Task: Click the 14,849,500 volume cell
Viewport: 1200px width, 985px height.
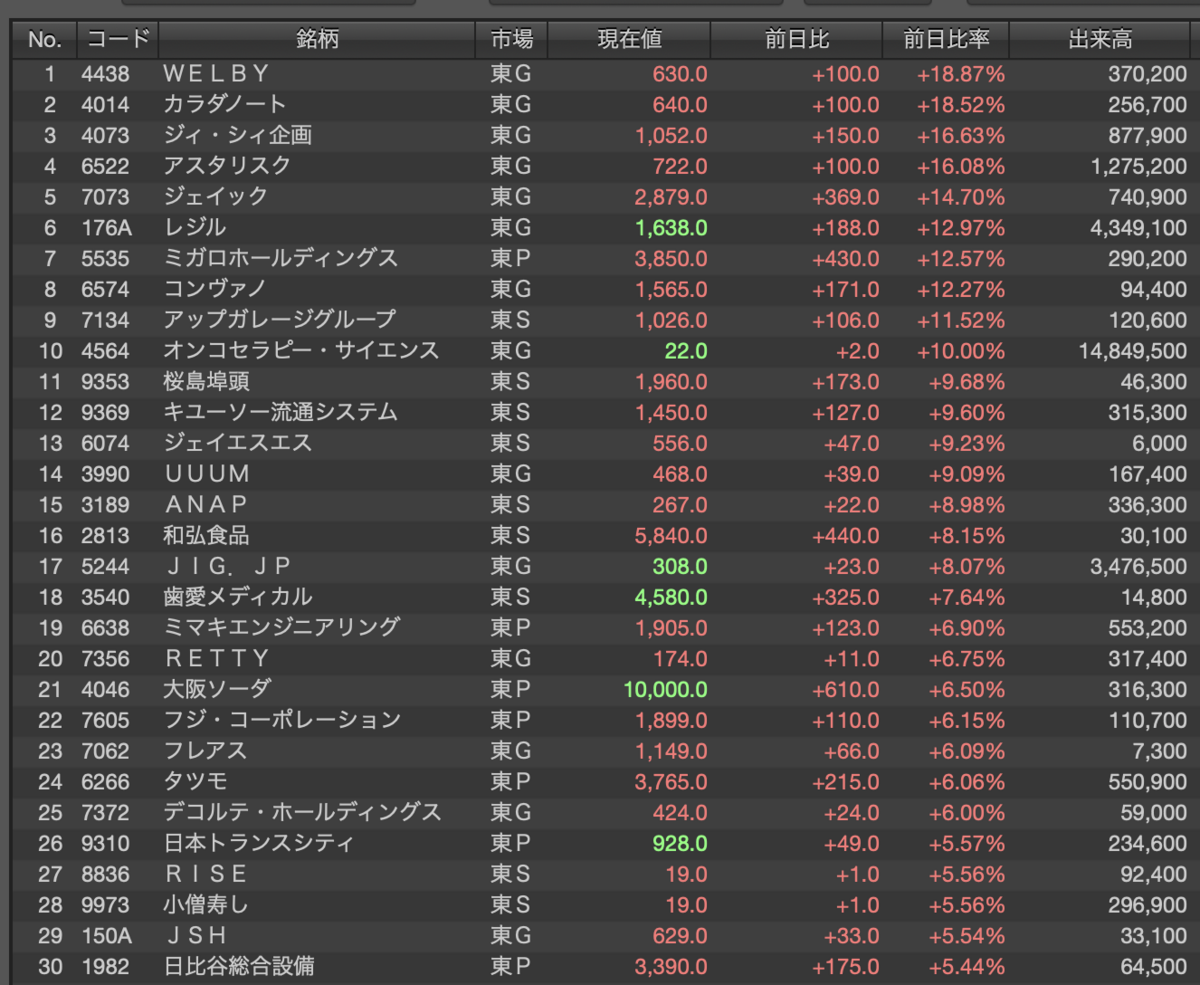Action: [1134, 351]
